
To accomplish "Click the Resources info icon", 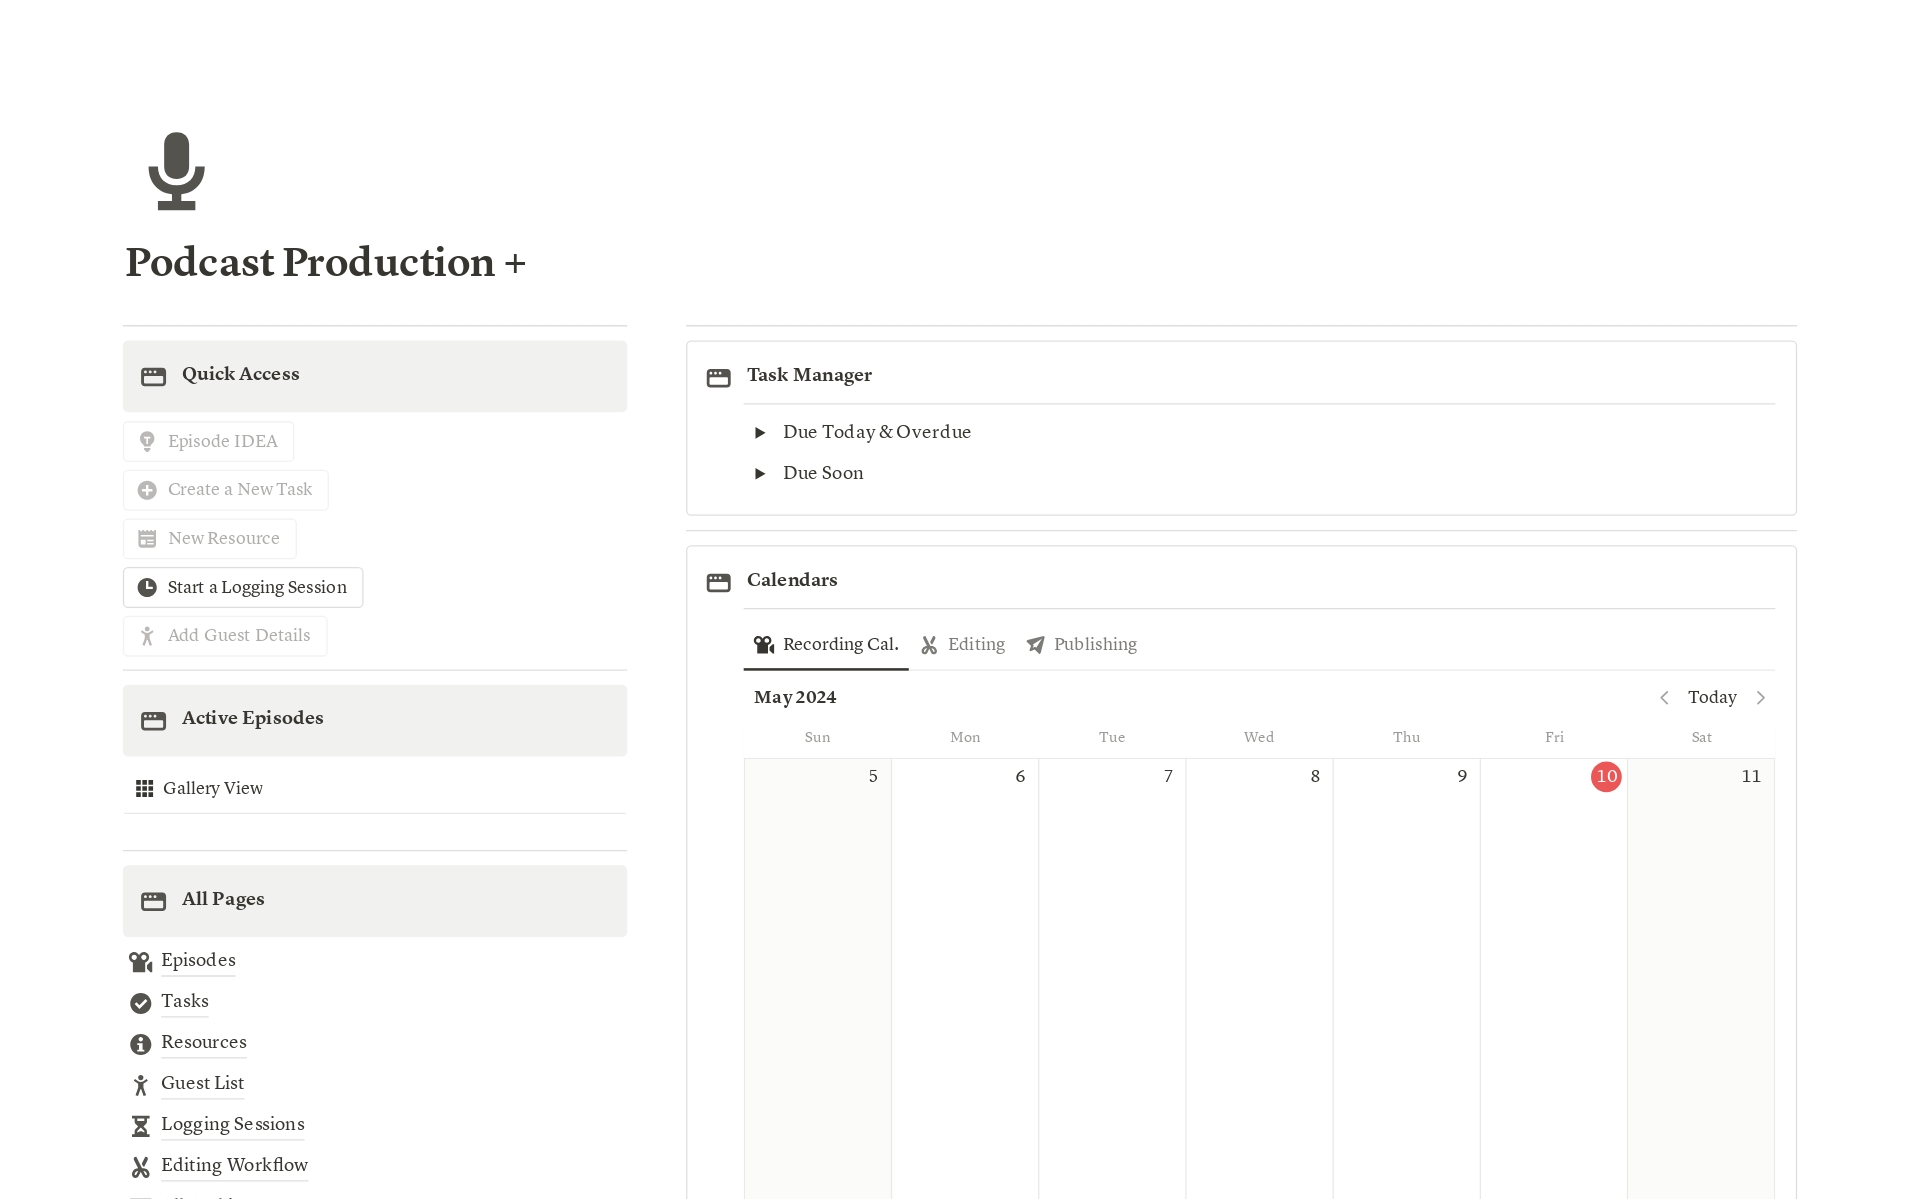I will click(140, 1044).
